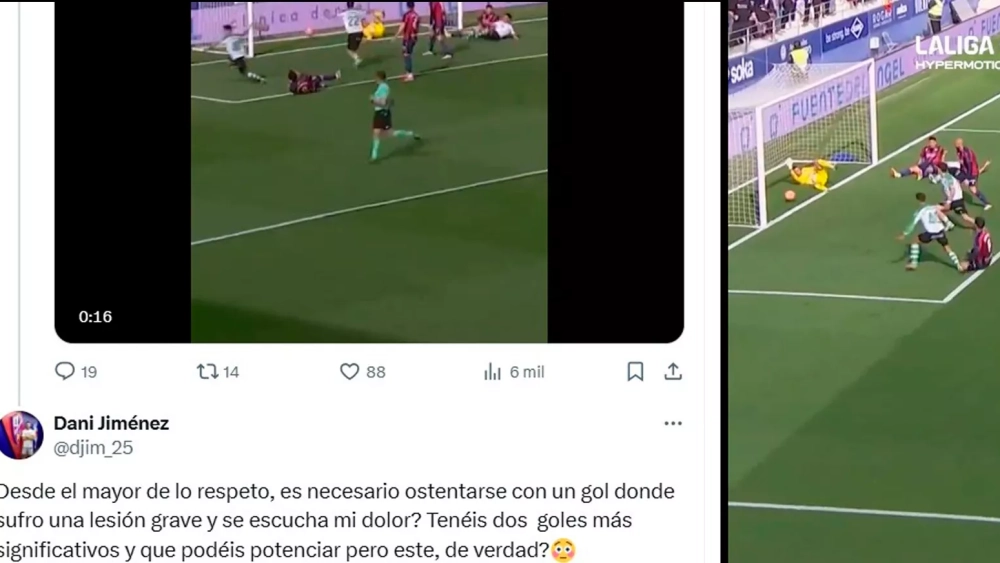Open the @djim_25 handle link
The image size is (1000, 563).
pyautogui.click(x=93, y=448)
